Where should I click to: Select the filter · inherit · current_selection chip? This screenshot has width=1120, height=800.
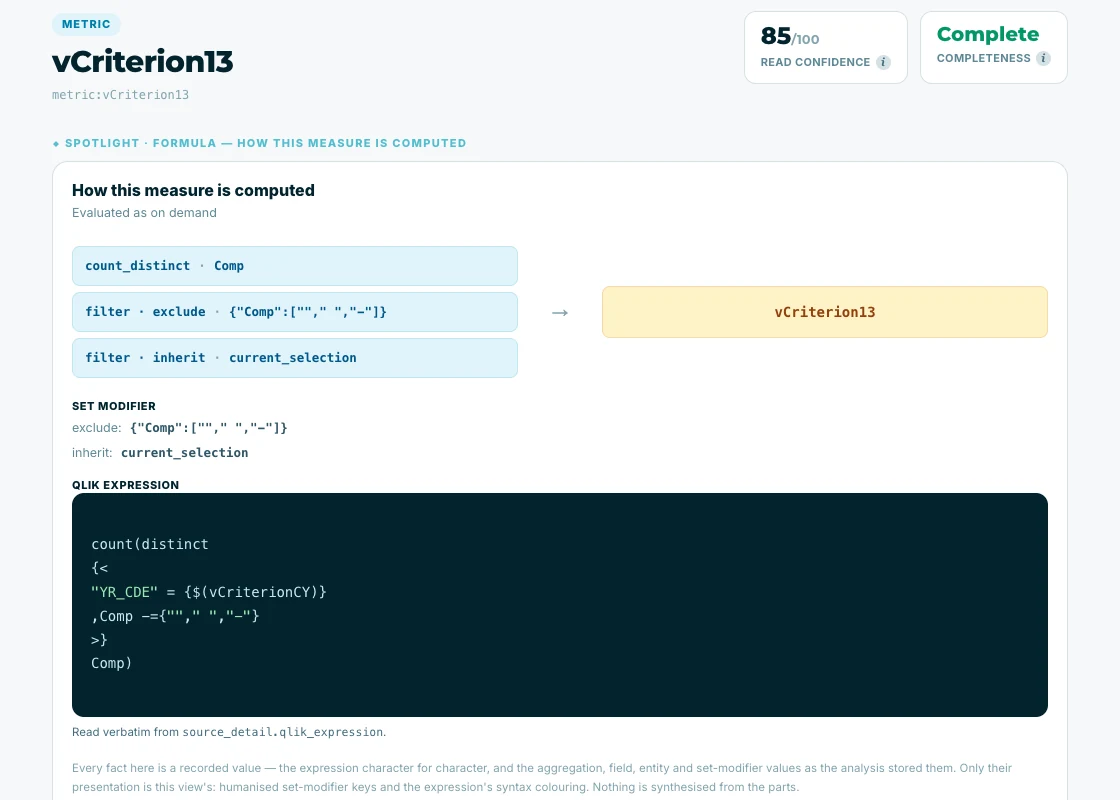click(295, 358)
